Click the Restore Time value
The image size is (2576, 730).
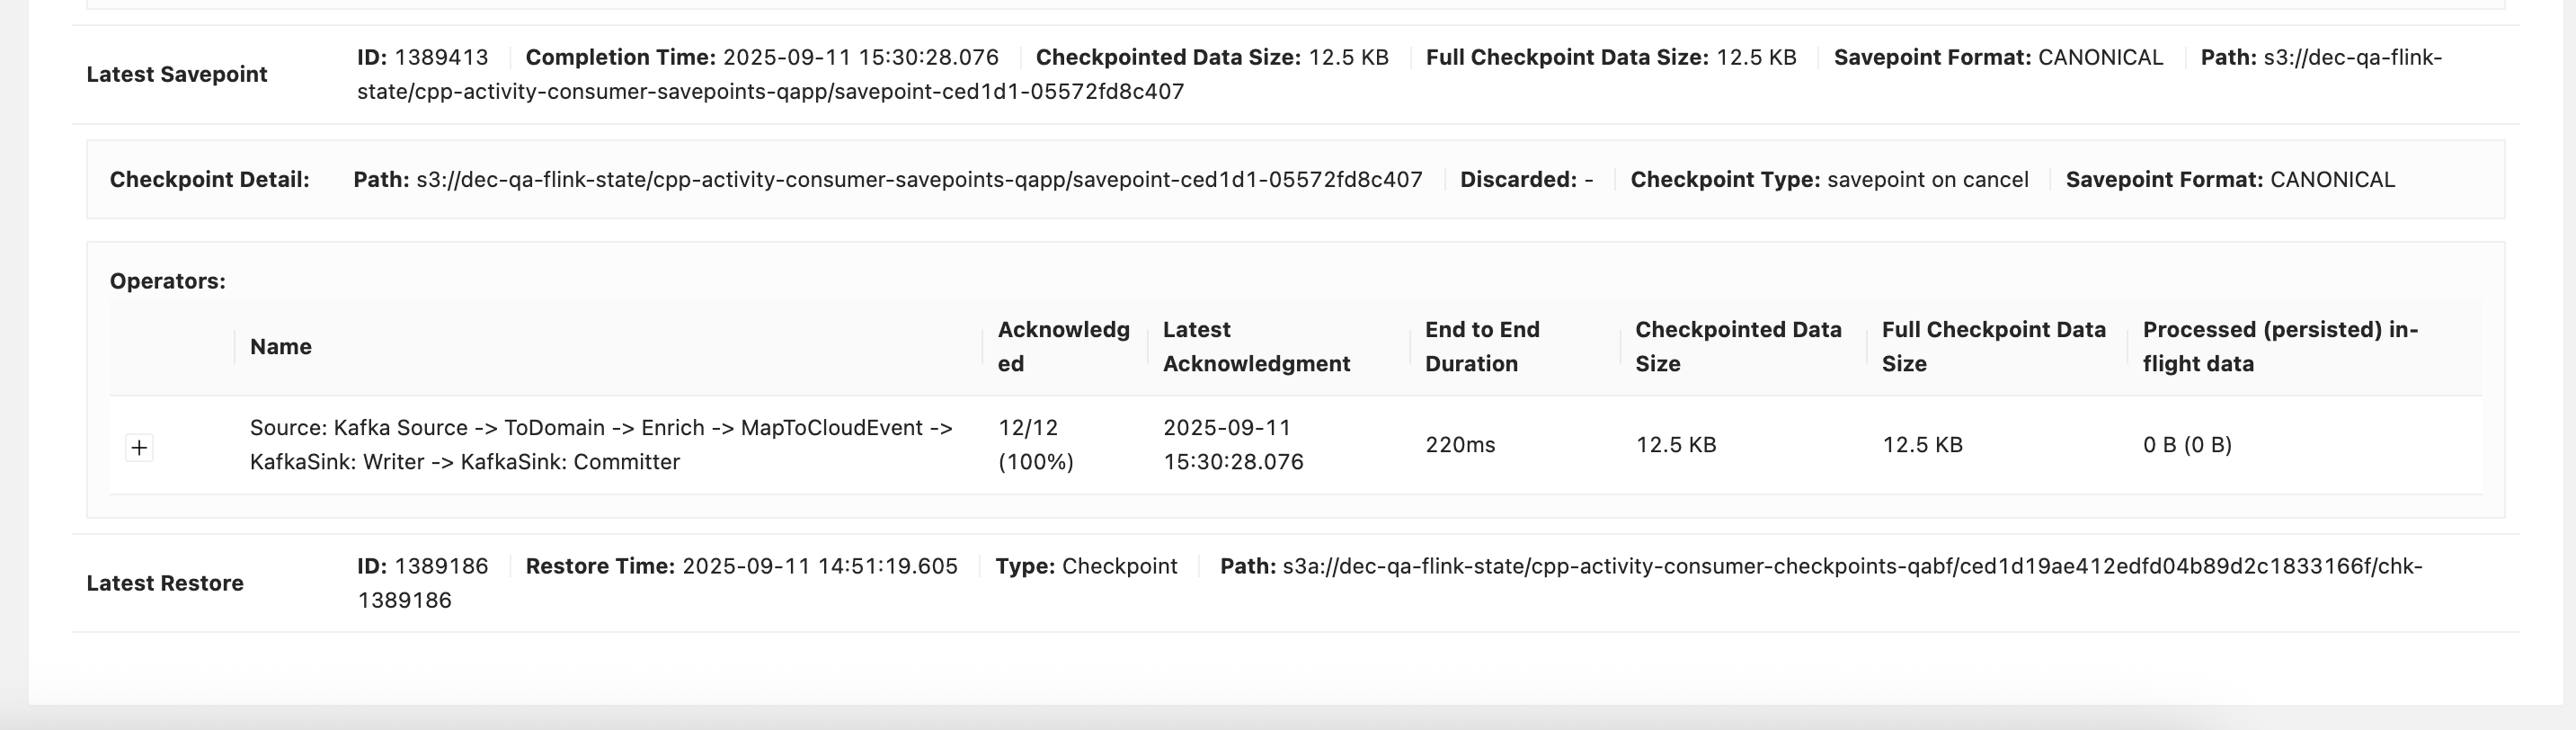tap(820, 567)
